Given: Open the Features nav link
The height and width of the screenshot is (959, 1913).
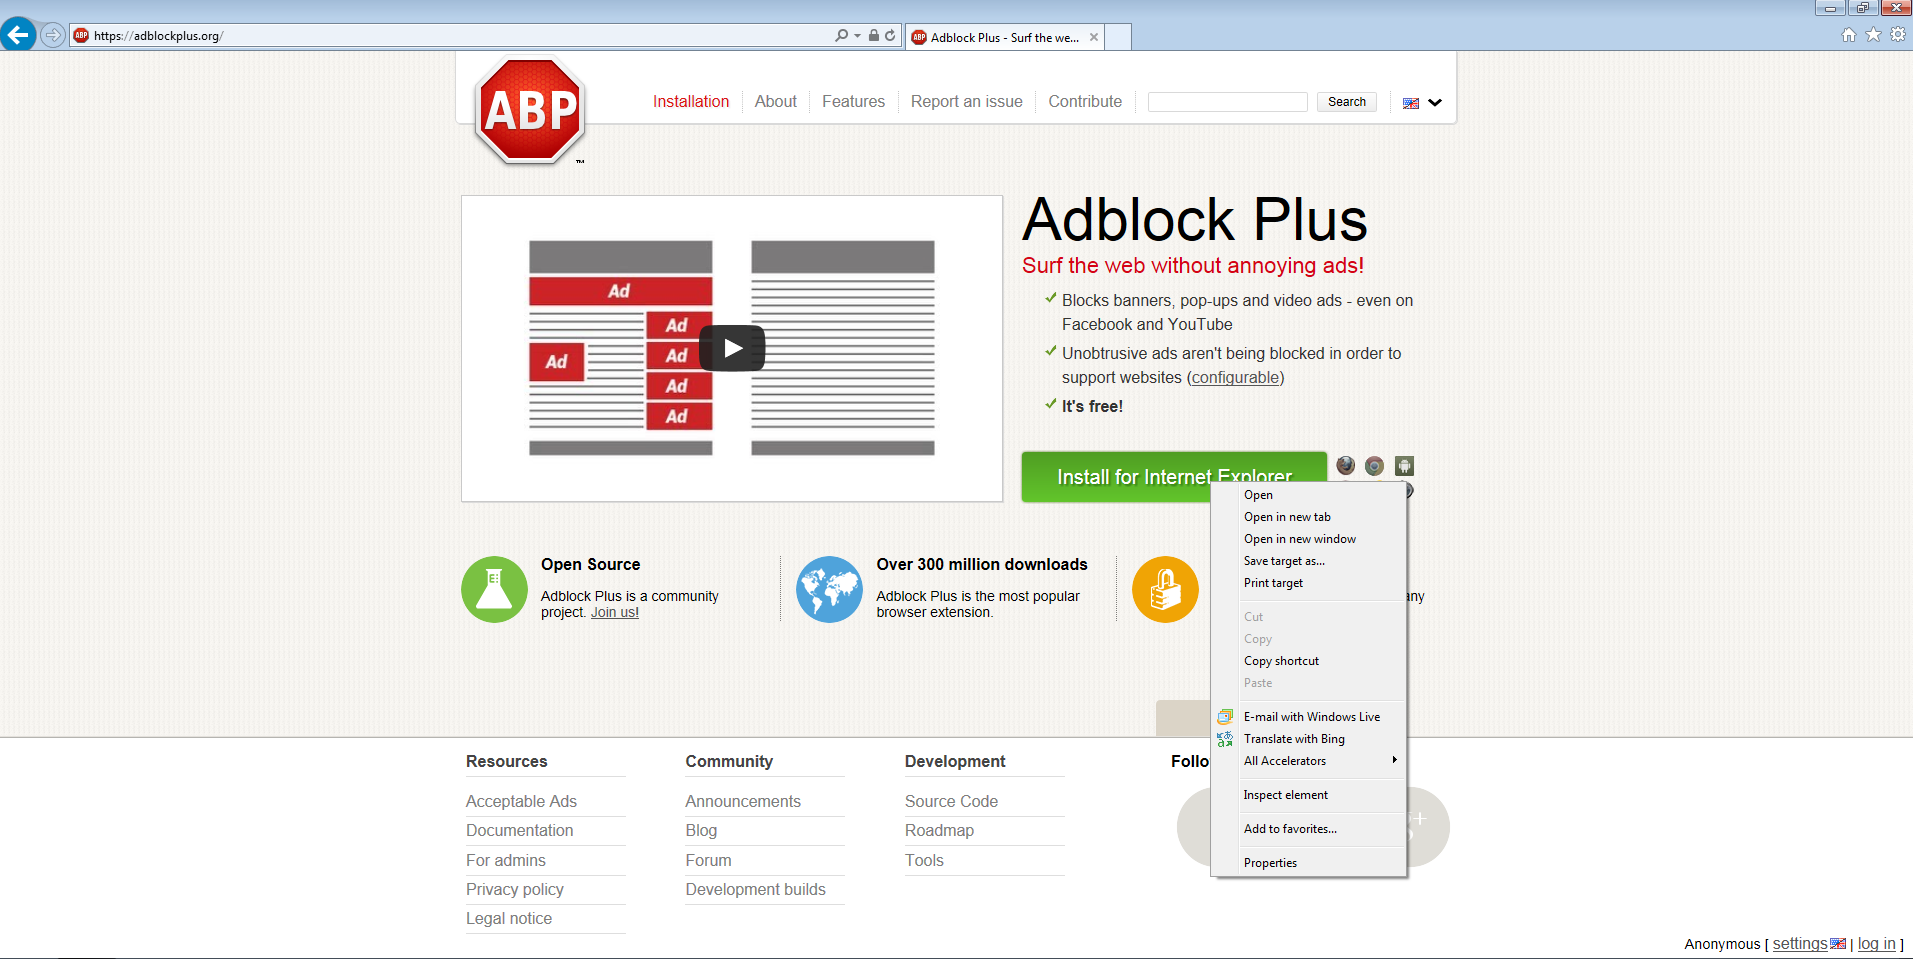Looking at the screenshot, I should point(853,101).
